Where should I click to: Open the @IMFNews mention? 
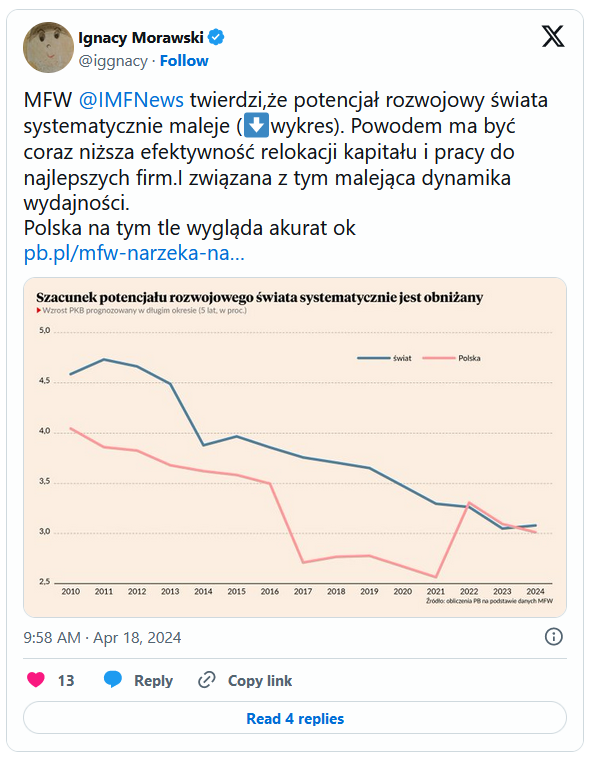[x=131, y=100]
